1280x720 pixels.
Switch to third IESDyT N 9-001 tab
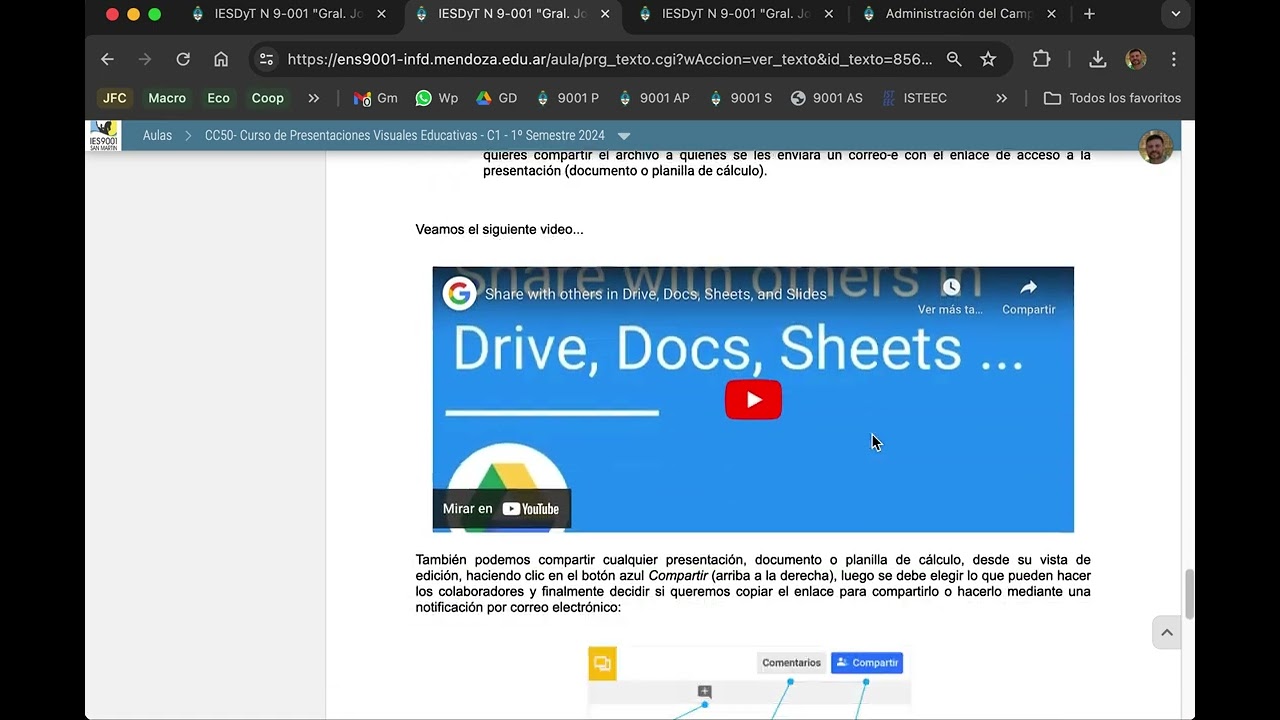[736, 14]
